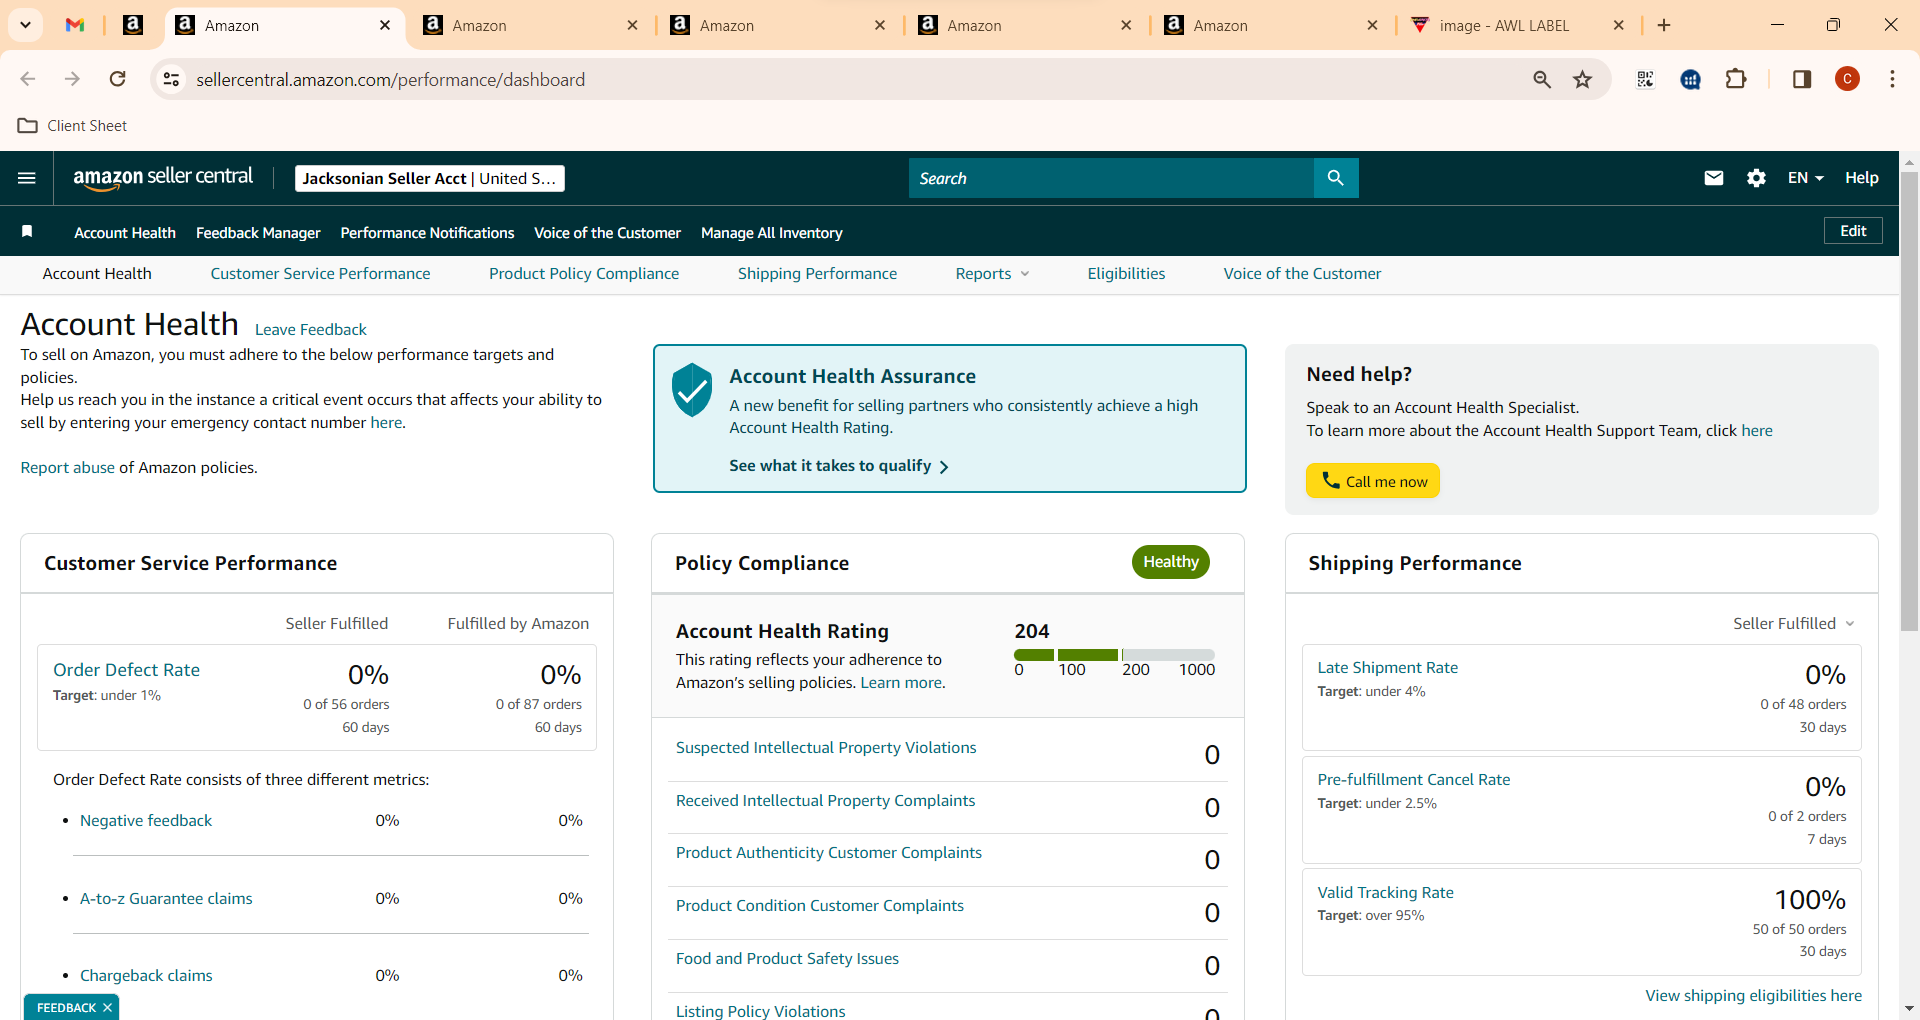The width and height of the screenshot is (1920, 1020).
Task: Click the bookmark flag icon in navigation bar
Action: pyautogui.click(x=28, y=232)
